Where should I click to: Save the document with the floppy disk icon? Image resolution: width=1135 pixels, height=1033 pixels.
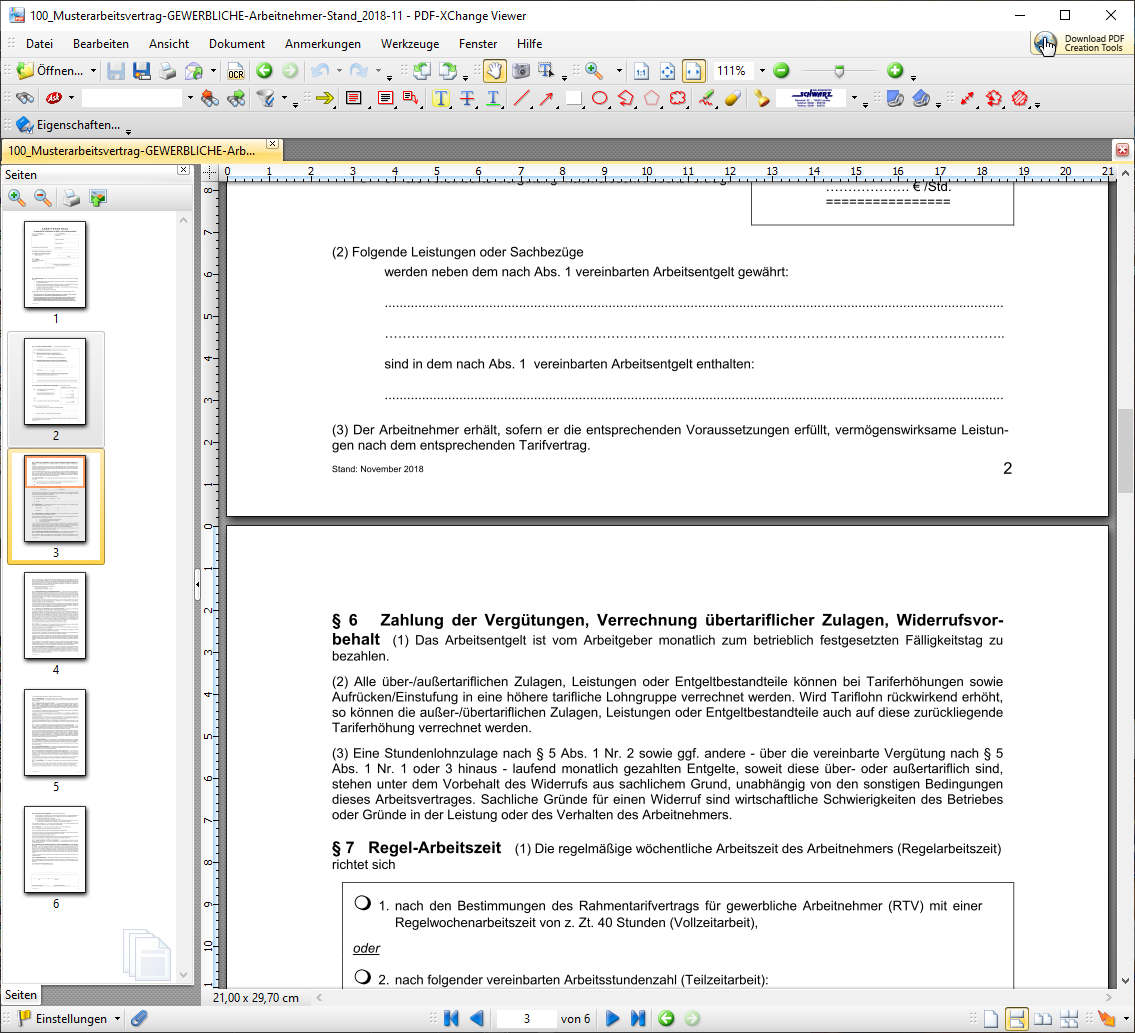[116, 71]
